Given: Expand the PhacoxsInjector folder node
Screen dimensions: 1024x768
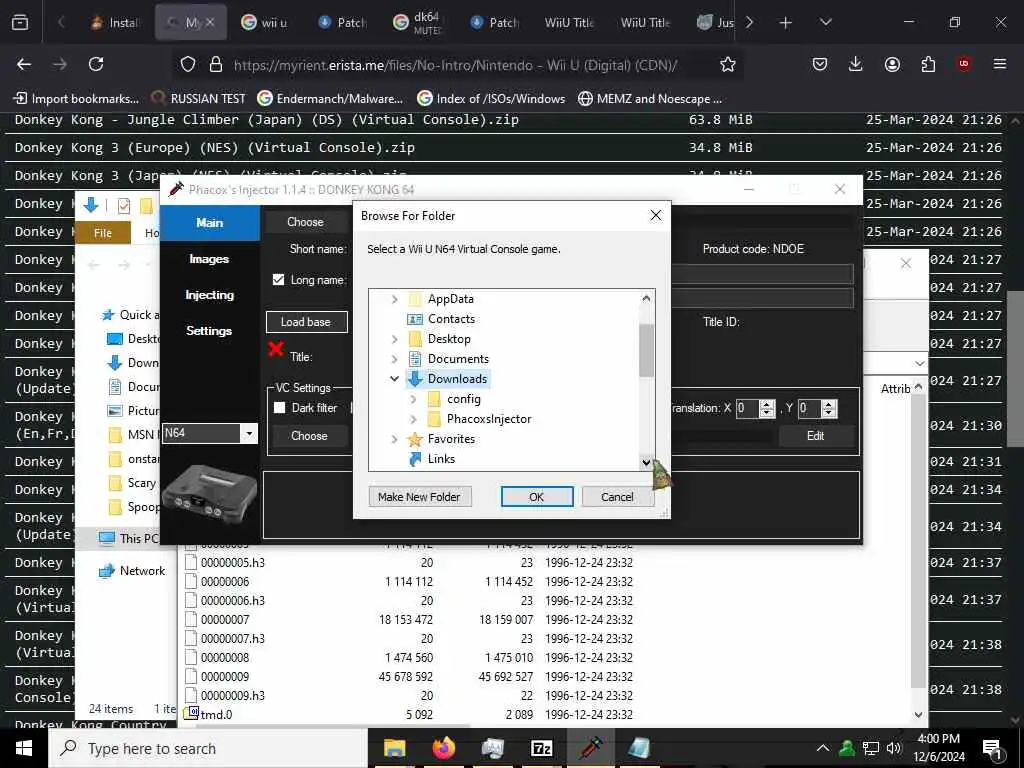Looking at the screenshot, I should pyautogui.click(x=413, y=419).
